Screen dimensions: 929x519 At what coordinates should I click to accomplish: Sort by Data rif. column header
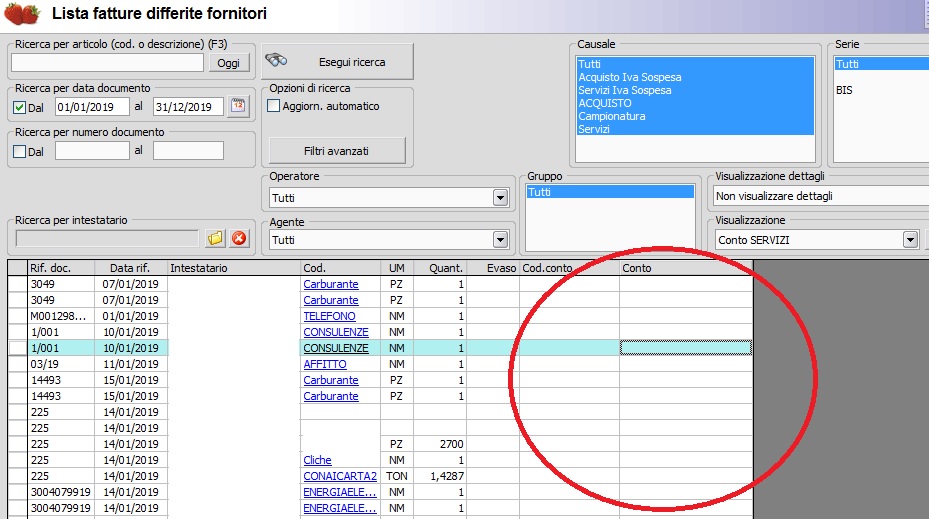point(131,268)
